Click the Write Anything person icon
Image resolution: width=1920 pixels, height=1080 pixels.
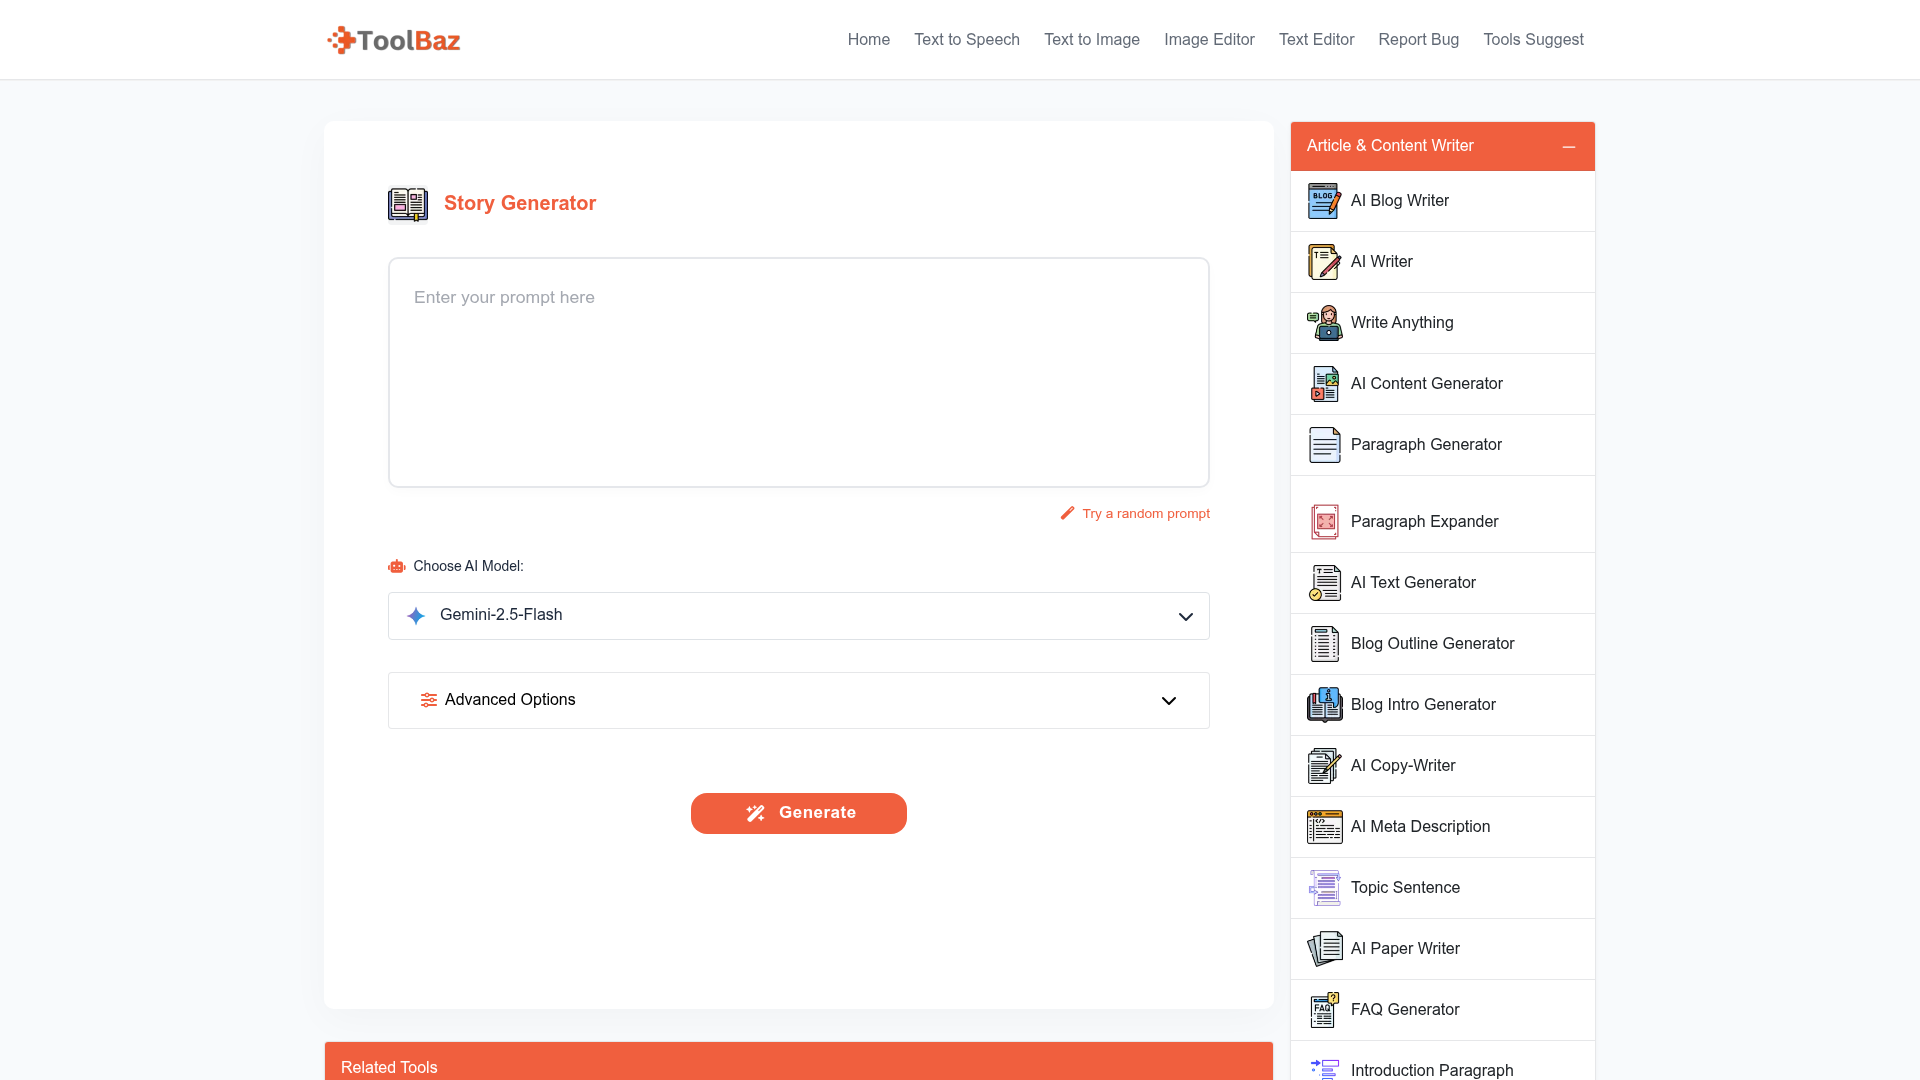[1324, 323]
